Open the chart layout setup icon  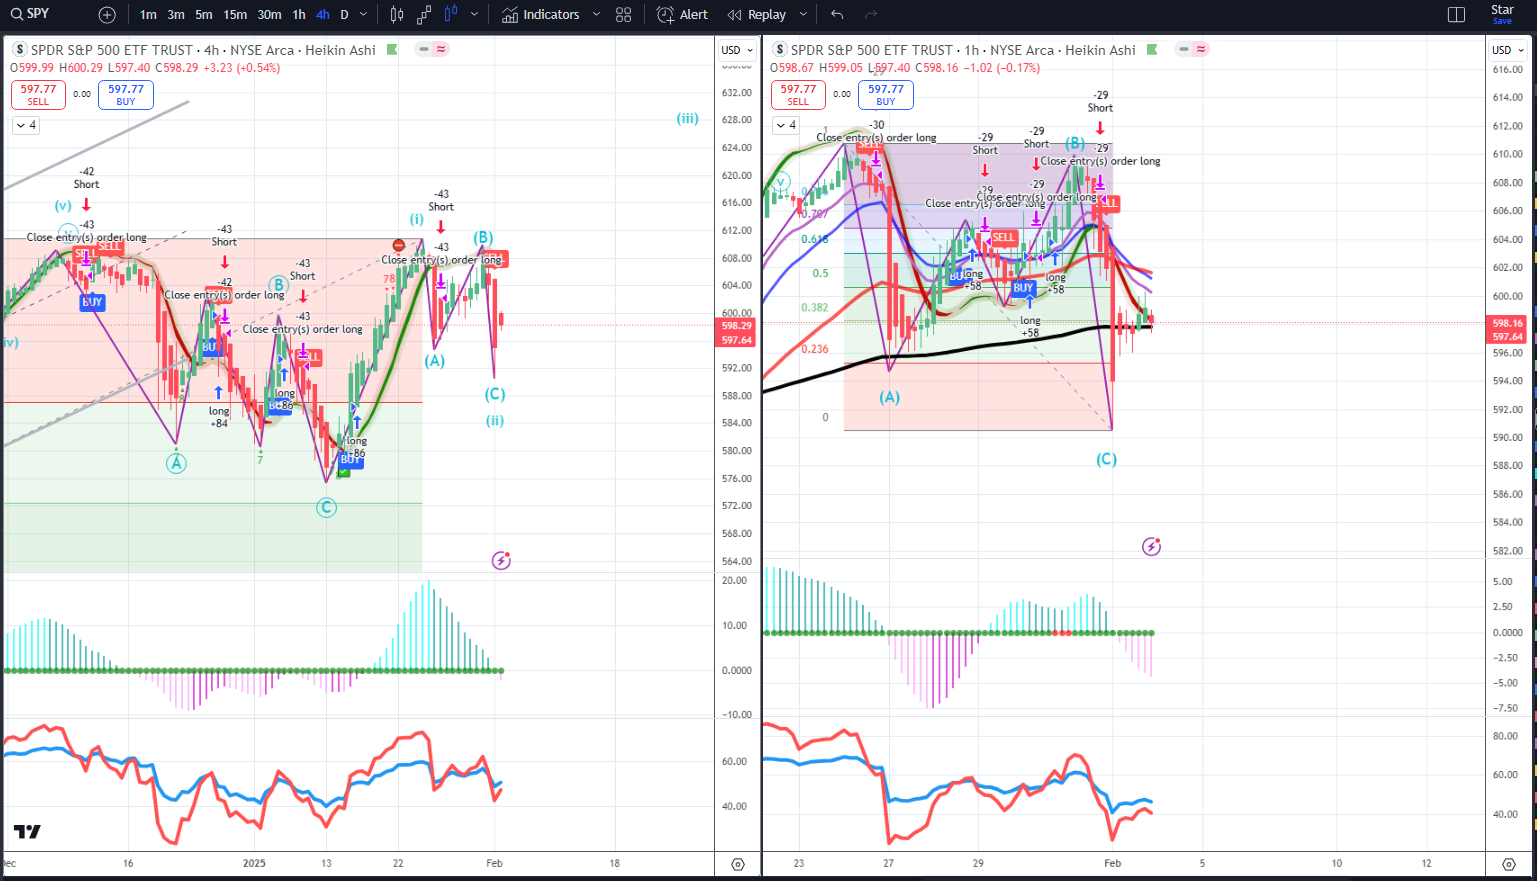[x=1456, y=15]
